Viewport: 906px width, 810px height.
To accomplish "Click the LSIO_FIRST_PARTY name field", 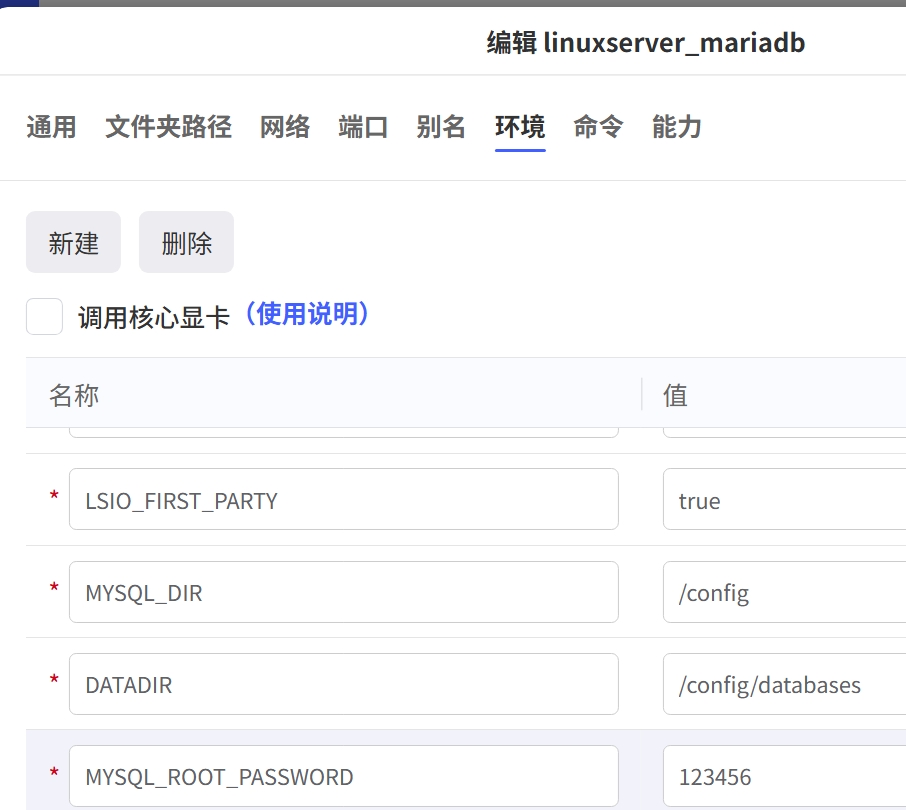I will coord(343,500).
